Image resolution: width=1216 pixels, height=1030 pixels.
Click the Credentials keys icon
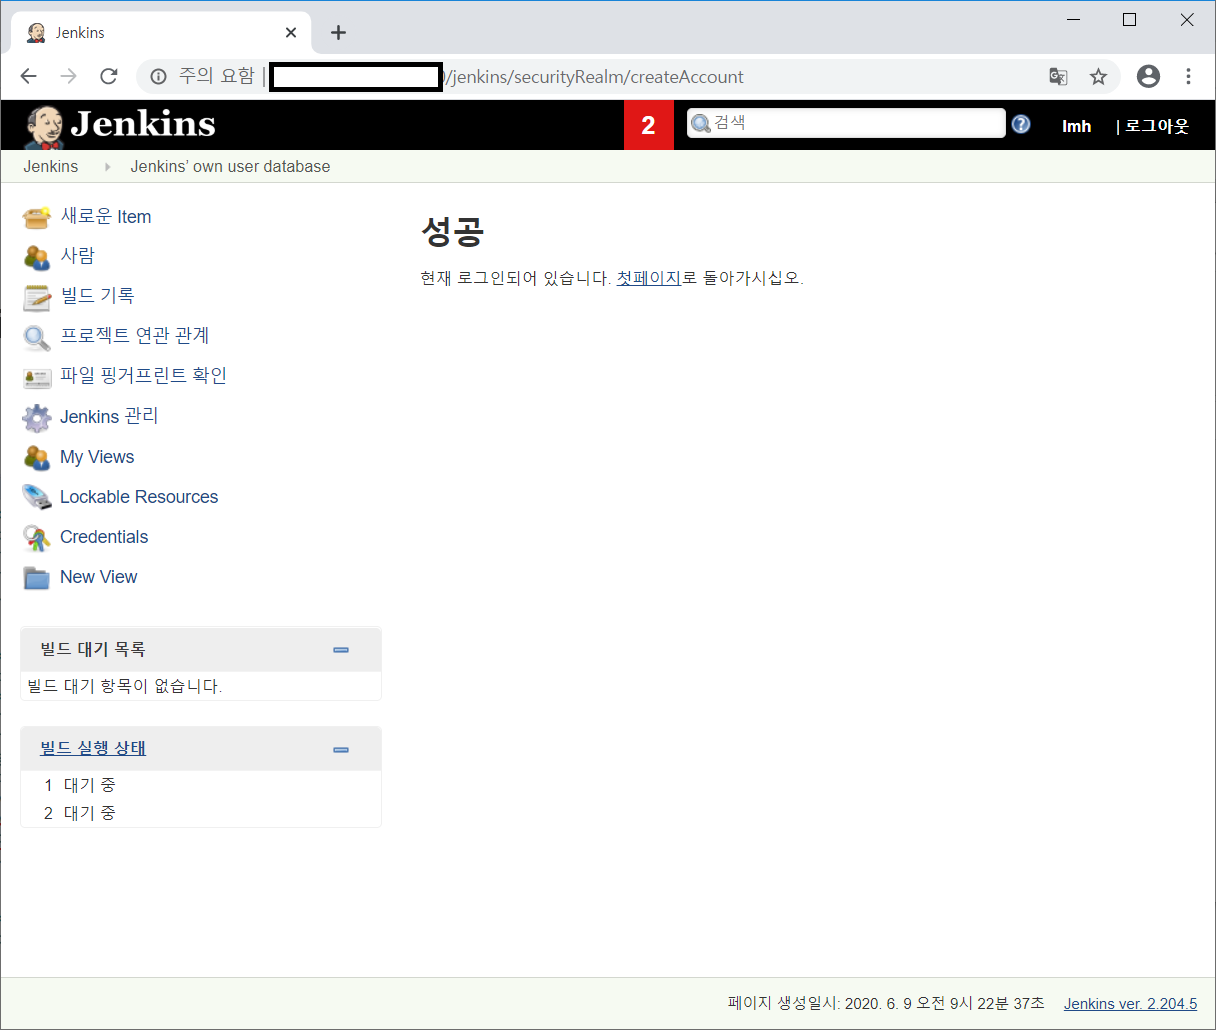pos(37,538)
